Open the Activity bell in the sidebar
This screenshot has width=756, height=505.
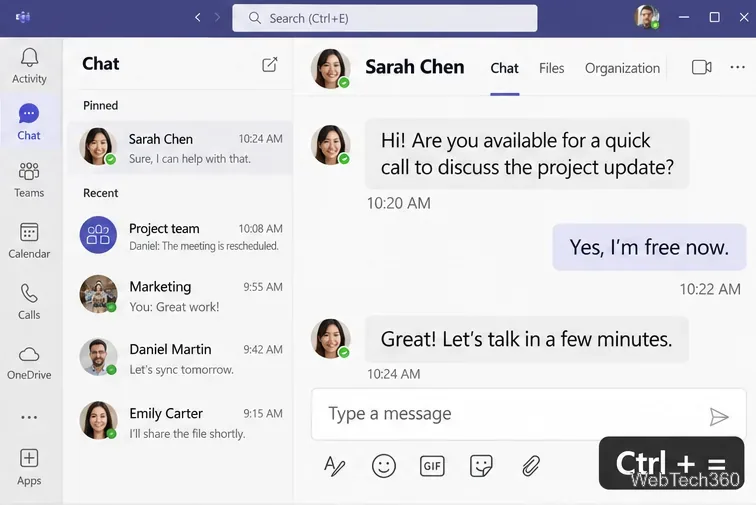coord(29,66)
